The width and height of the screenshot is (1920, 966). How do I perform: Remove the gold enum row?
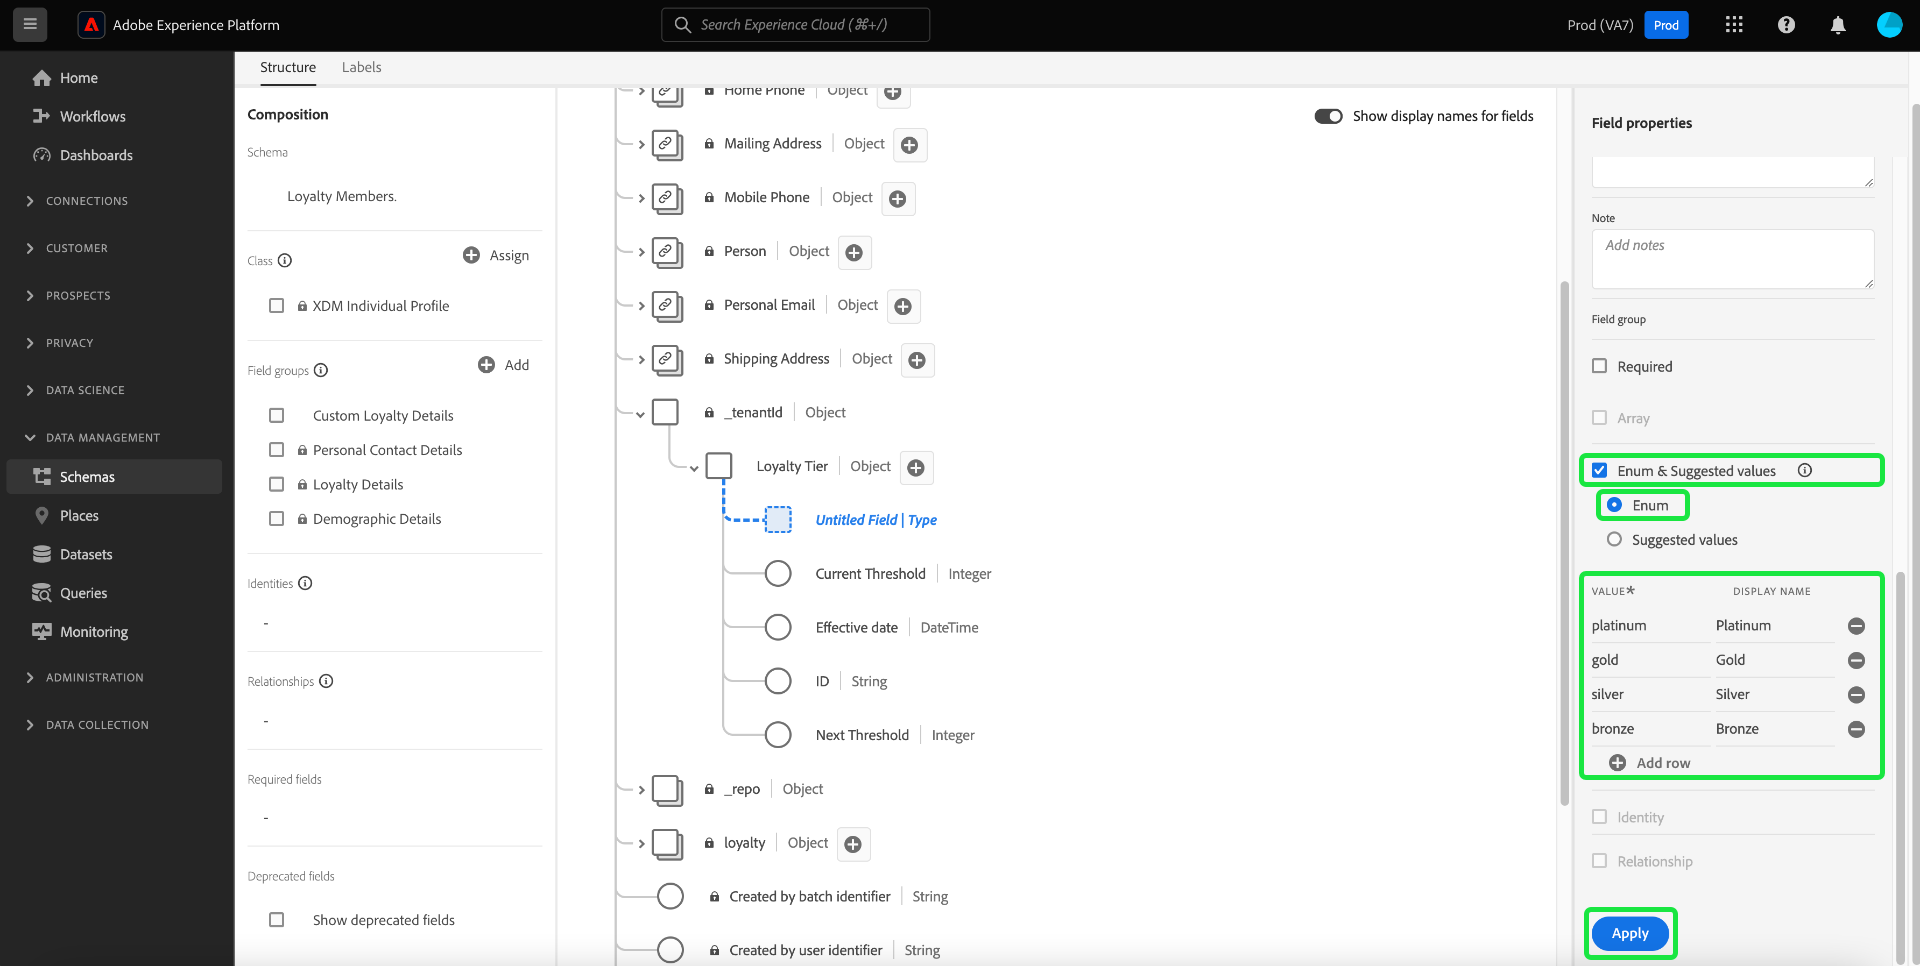1856,660
